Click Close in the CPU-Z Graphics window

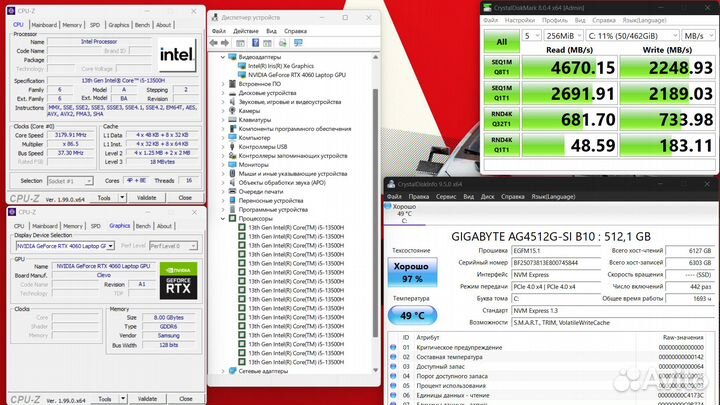click(x=186, y=399)
